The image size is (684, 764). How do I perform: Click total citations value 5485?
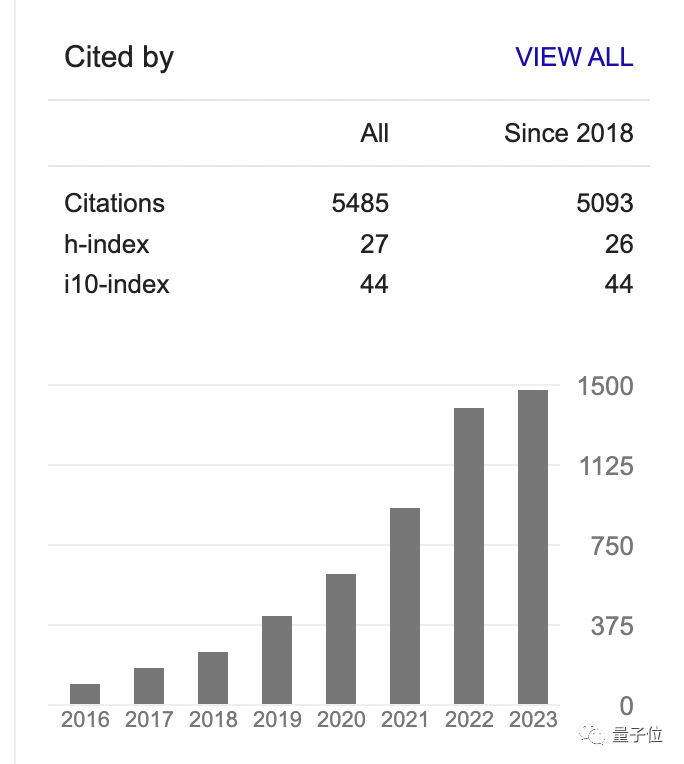[x=360, y=203]
